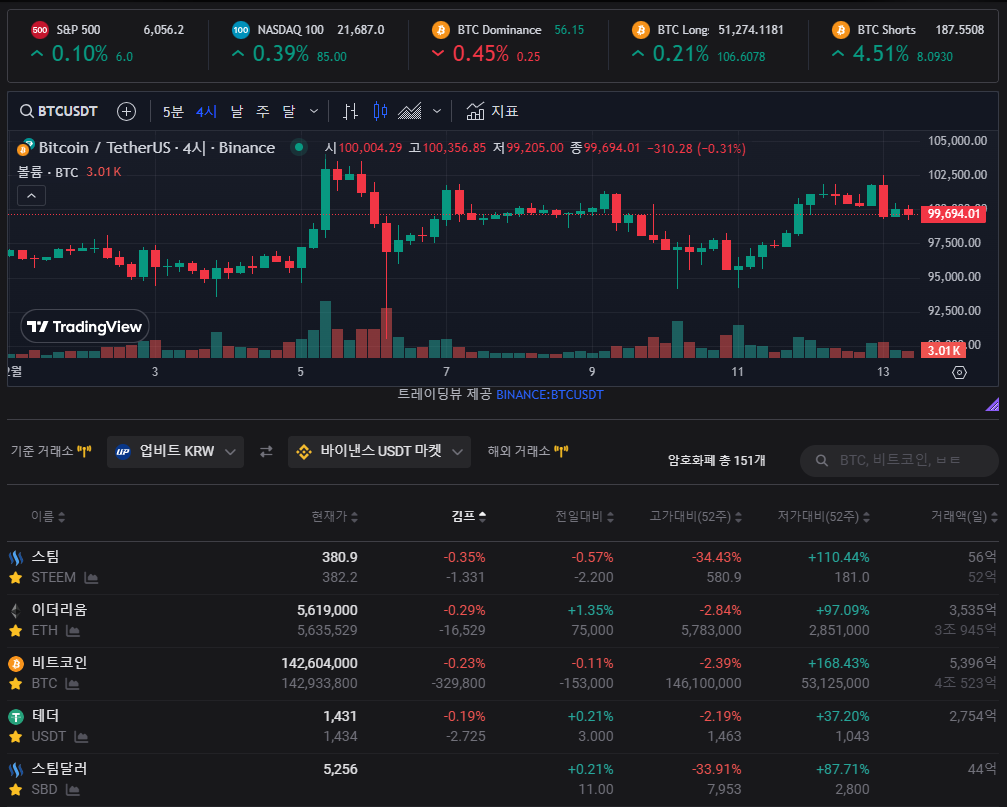1007x807 pixels.
Task: Sort by 고가대비(52주) column
Action: 696,516
